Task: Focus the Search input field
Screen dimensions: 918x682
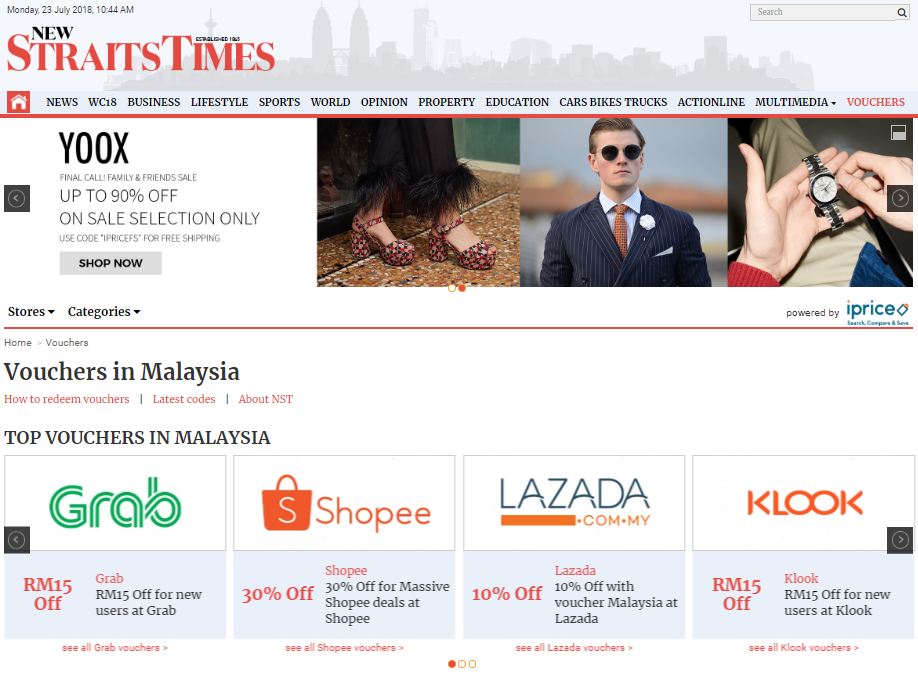Action: click(823, 12)
